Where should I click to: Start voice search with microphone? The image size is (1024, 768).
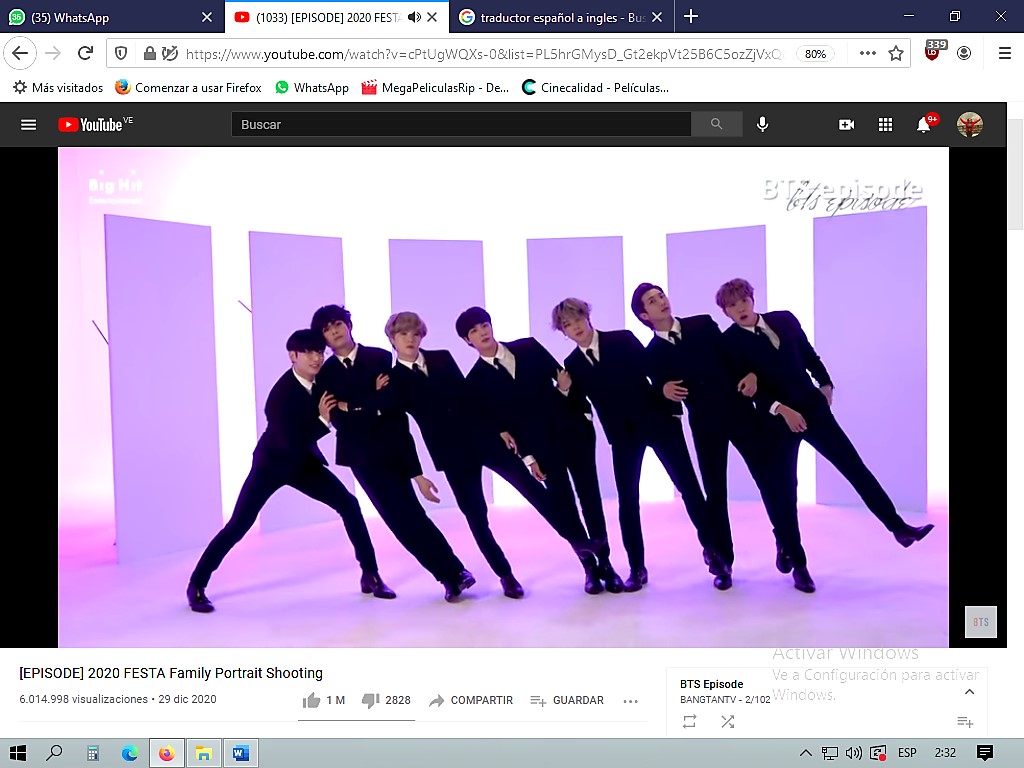762,124
